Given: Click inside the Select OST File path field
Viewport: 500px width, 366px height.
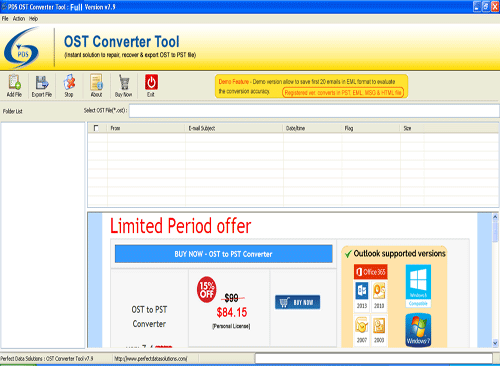Looking at the screenshot, I should click(314, 111).
